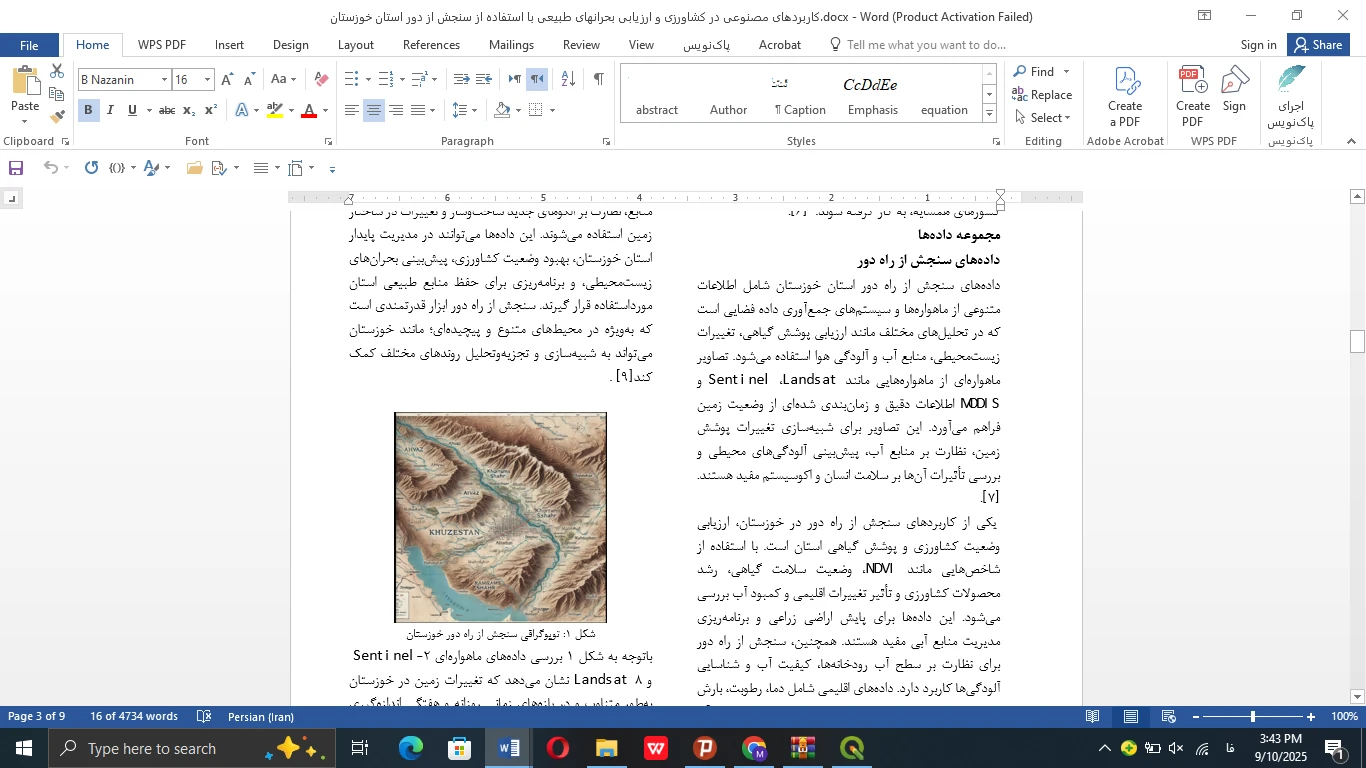Click Create a PDF in Adobe Acrobat group

[x=1124, y=97]
